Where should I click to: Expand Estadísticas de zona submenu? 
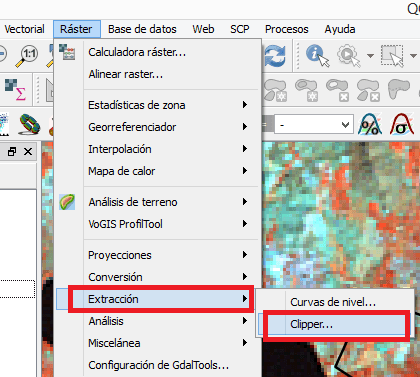click(157, 105)
